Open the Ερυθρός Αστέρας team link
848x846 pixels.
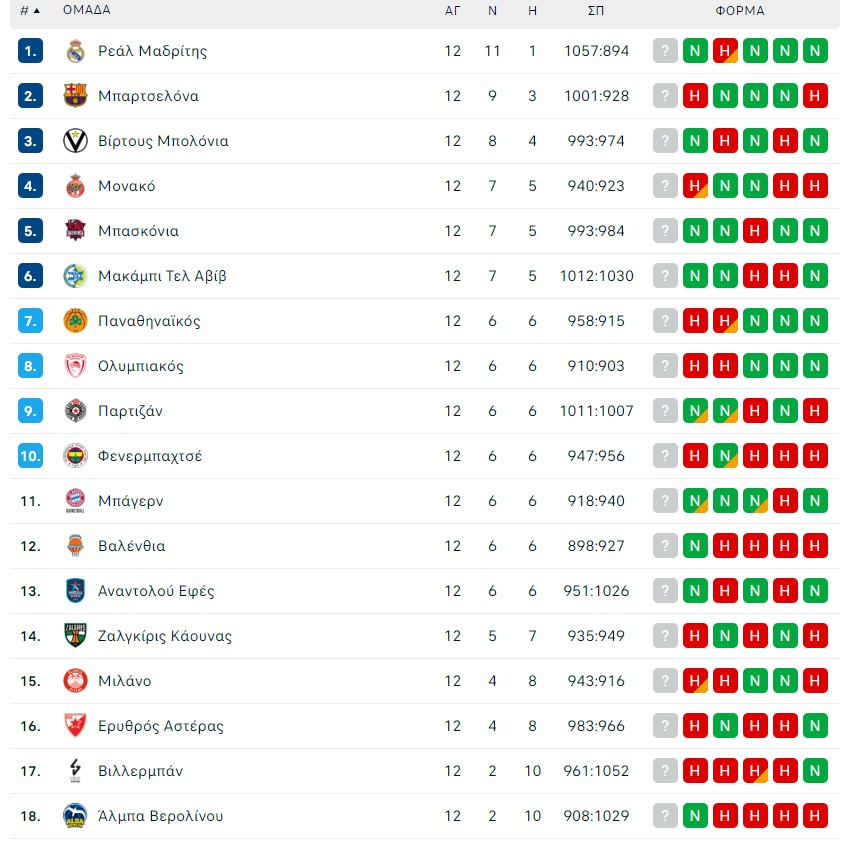pos(160,726)
